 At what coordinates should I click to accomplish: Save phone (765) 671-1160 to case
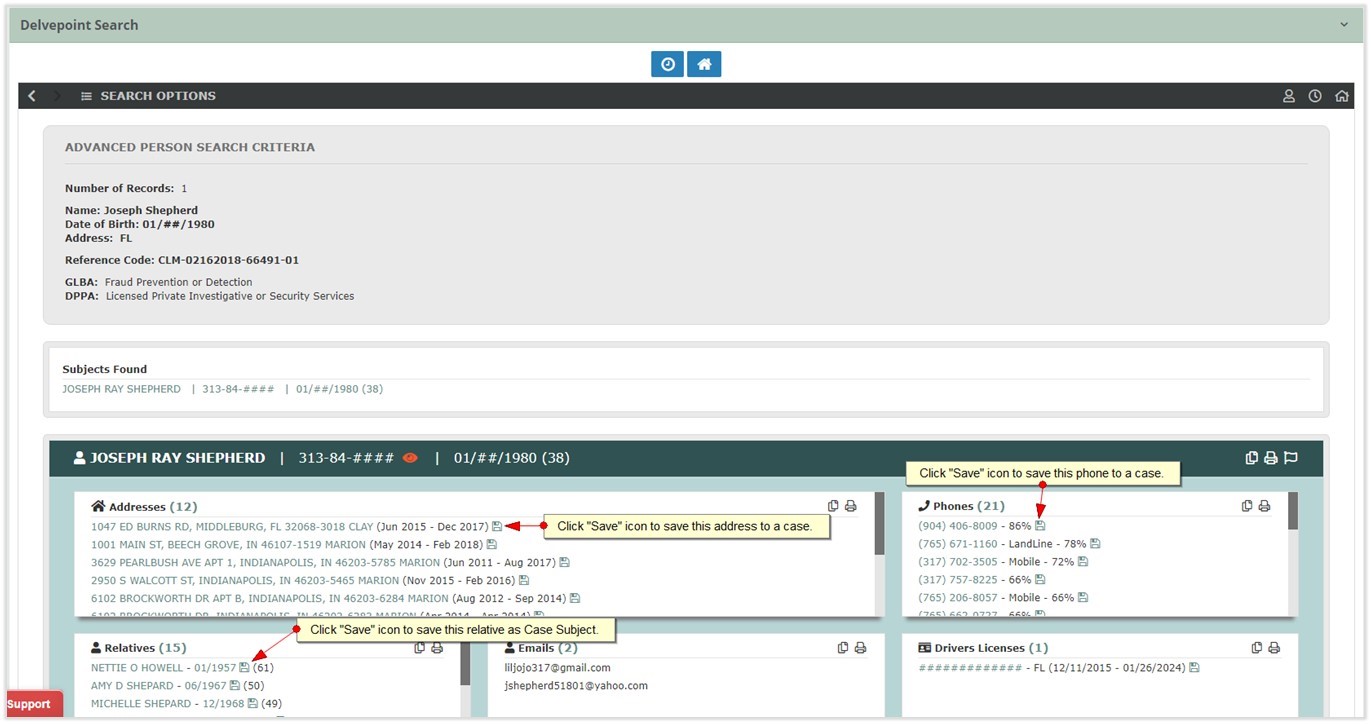pyautogui.click(x=1095, y=544)
